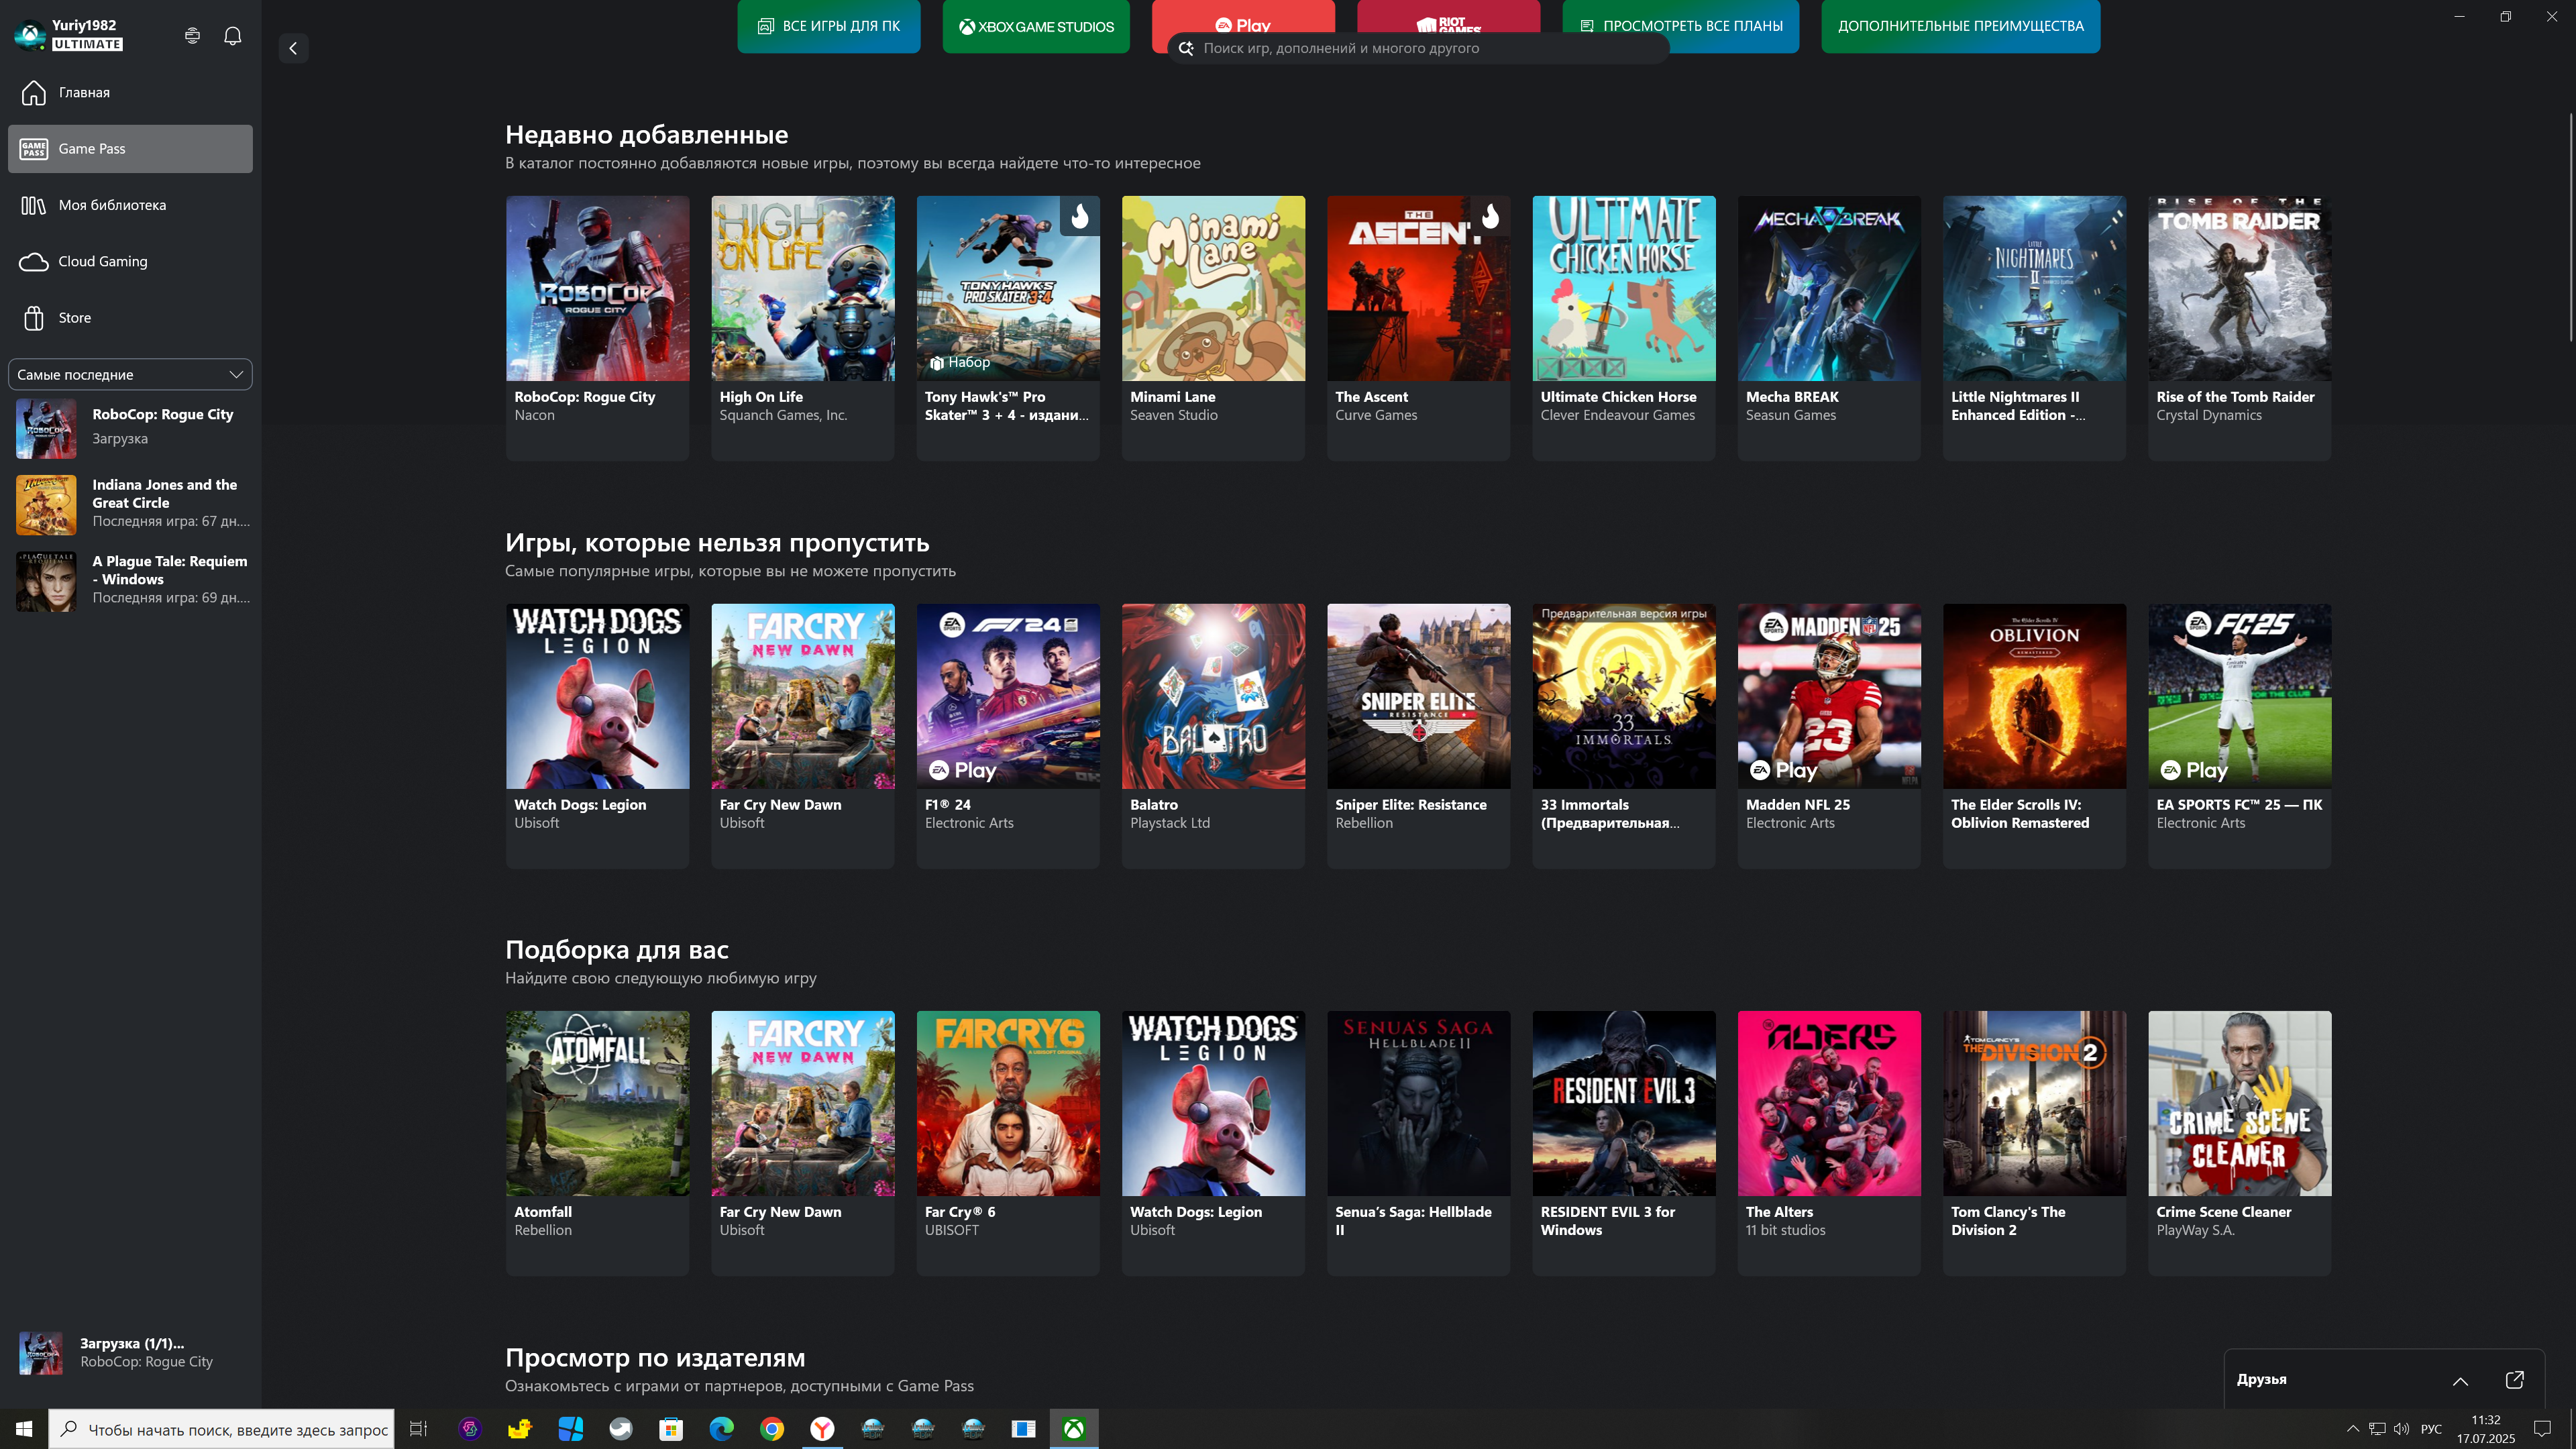2576x1449 pixels.
Task: Click the page vertical scrollbar
Action: [2571, 228]
